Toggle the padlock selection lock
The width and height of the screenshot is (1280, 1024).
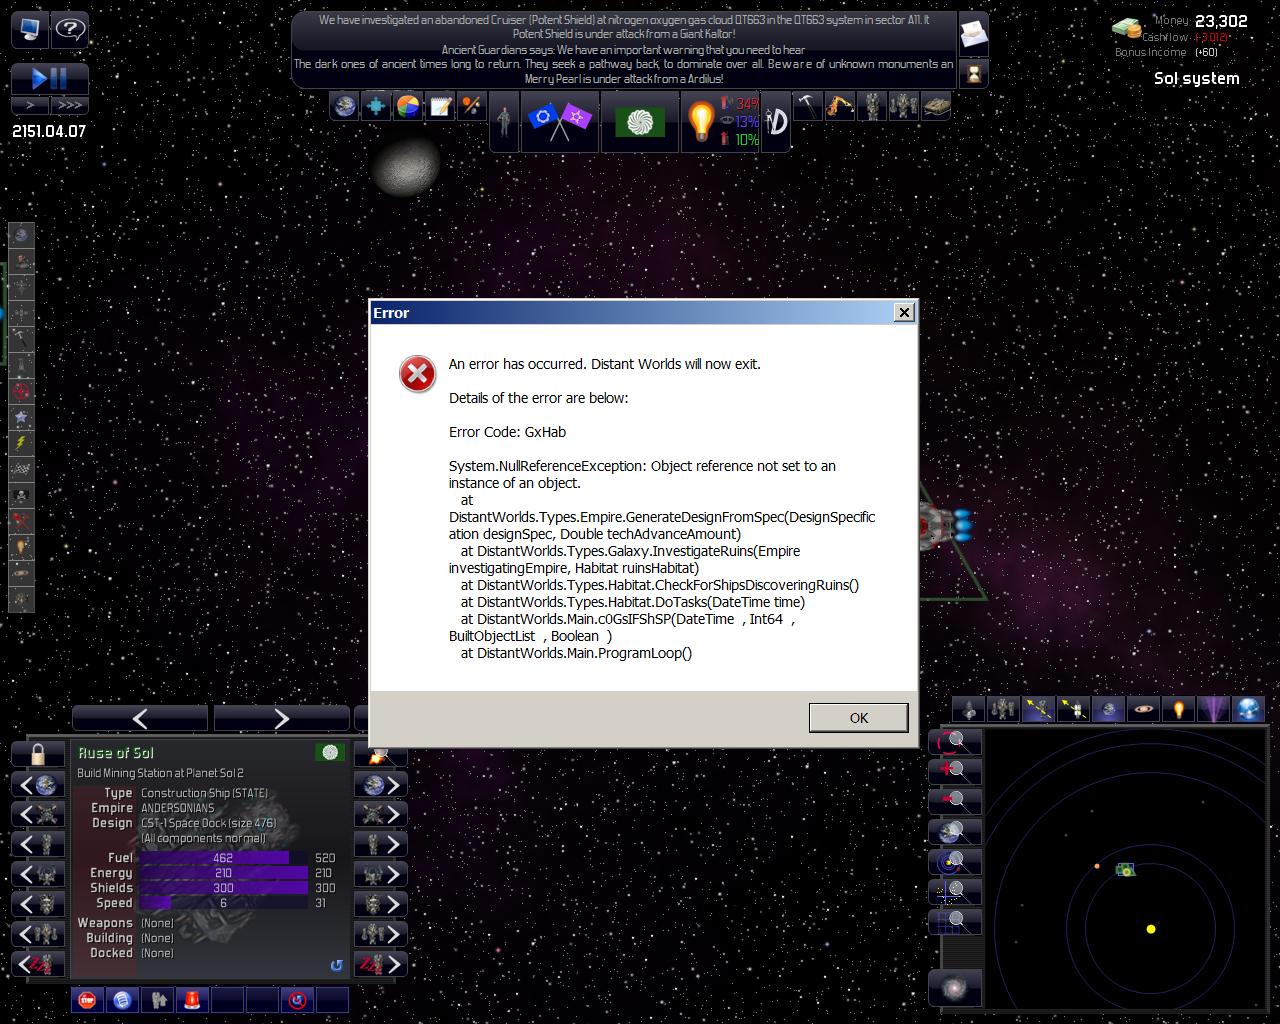[38, 753]
